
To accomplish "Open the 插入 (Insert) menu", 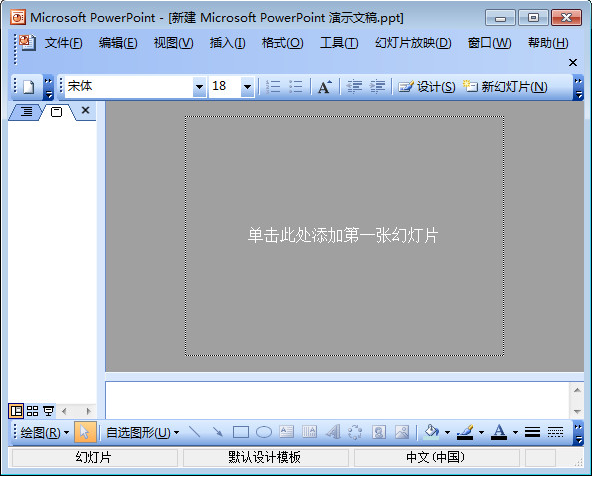I will [x=227, y=43].
